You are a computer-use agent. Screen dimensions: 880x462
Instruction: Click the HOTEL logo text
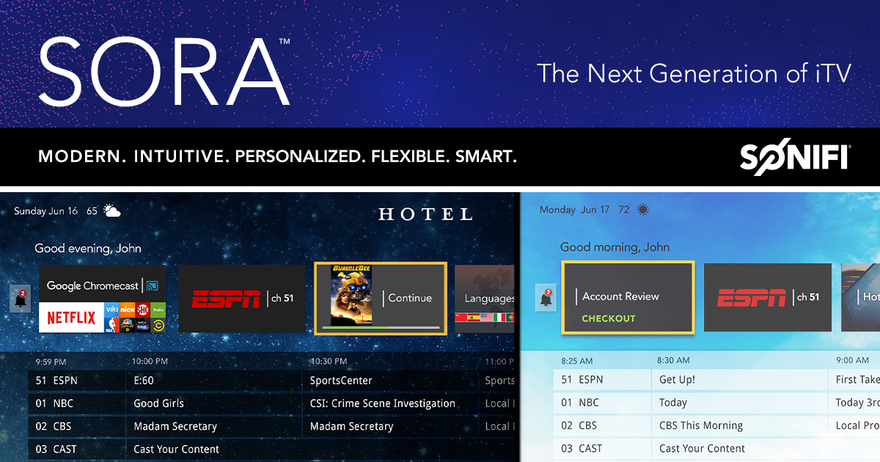pos(425,214)
